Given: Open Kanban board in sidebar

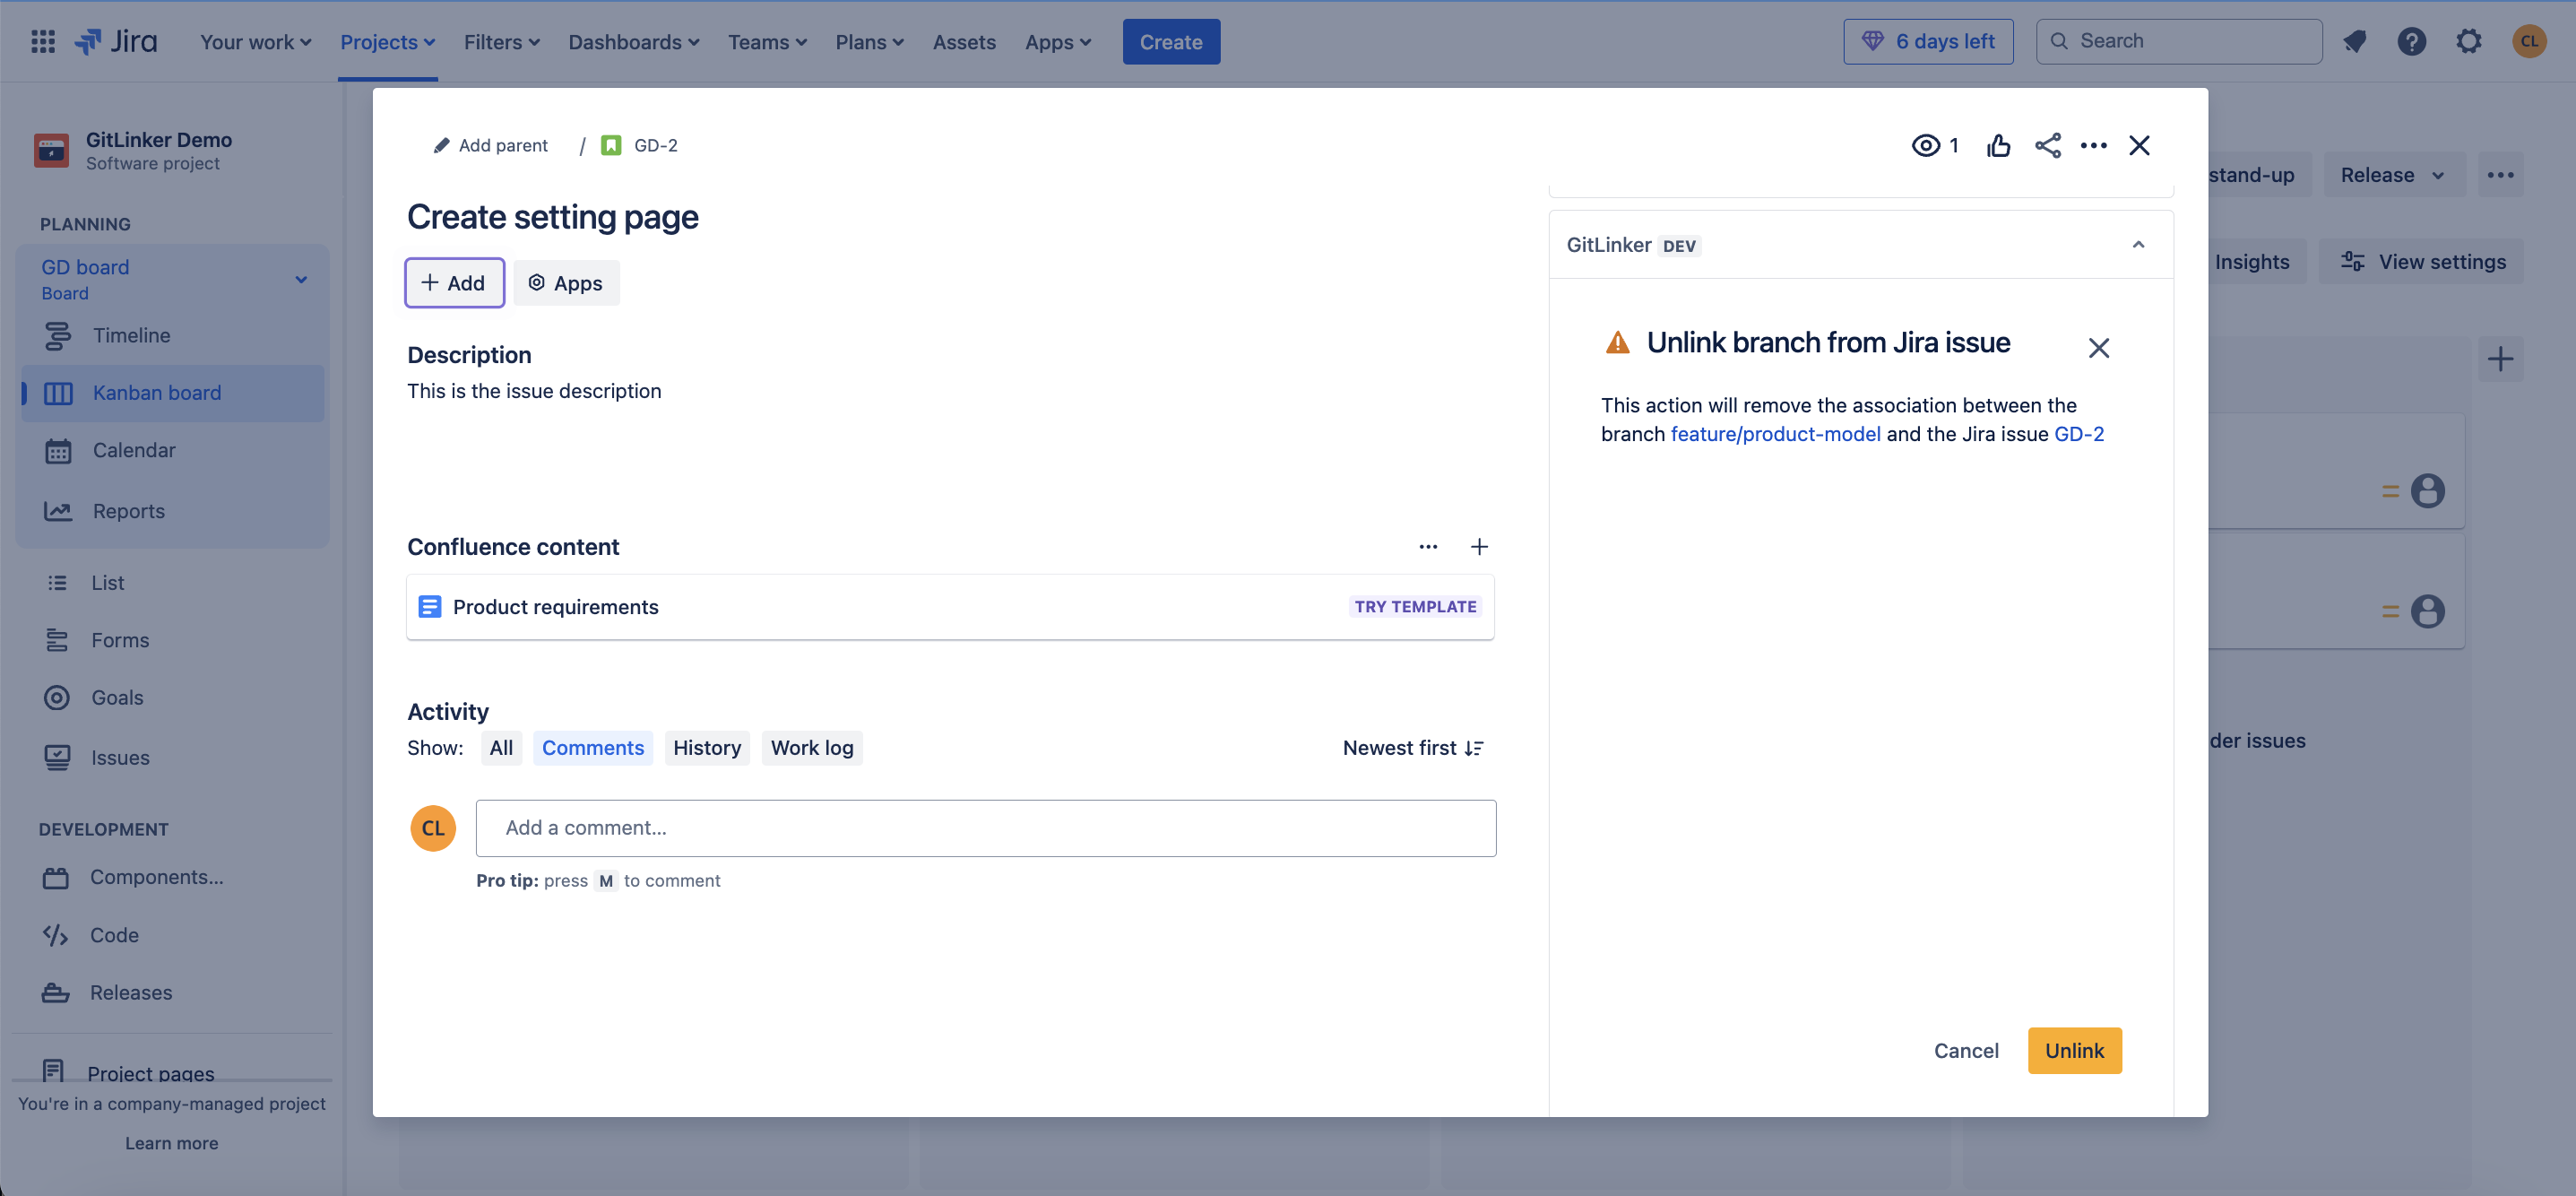Looking at the screenshot, I should coord(157,393).
